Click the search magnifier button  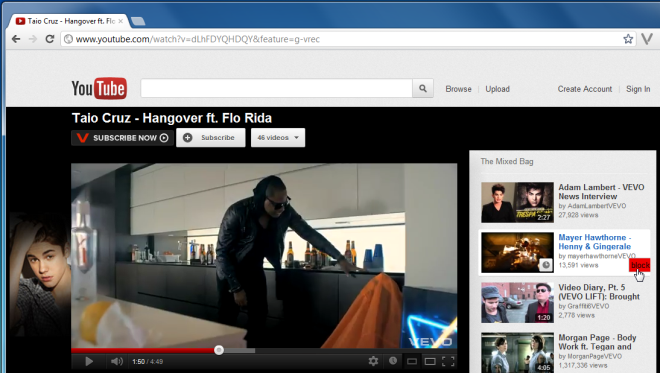click(423, 88)
